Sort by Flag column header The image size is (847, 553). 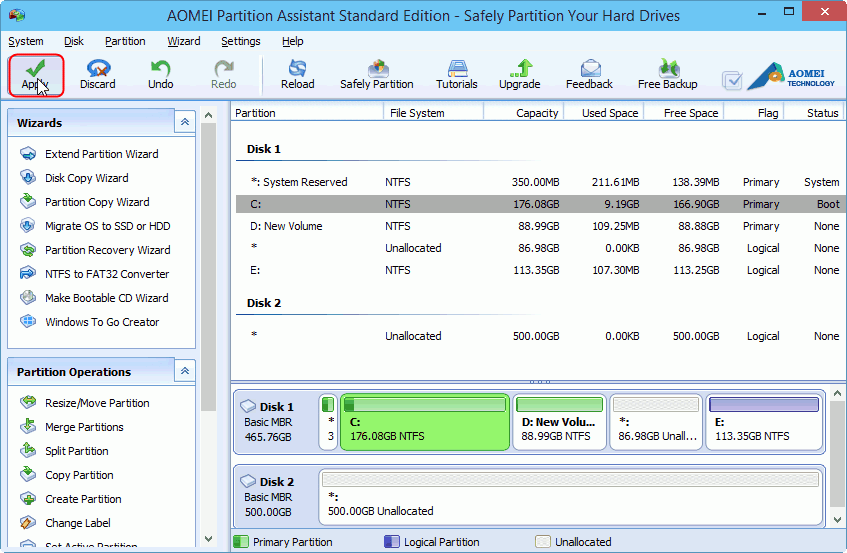[754, 113]
